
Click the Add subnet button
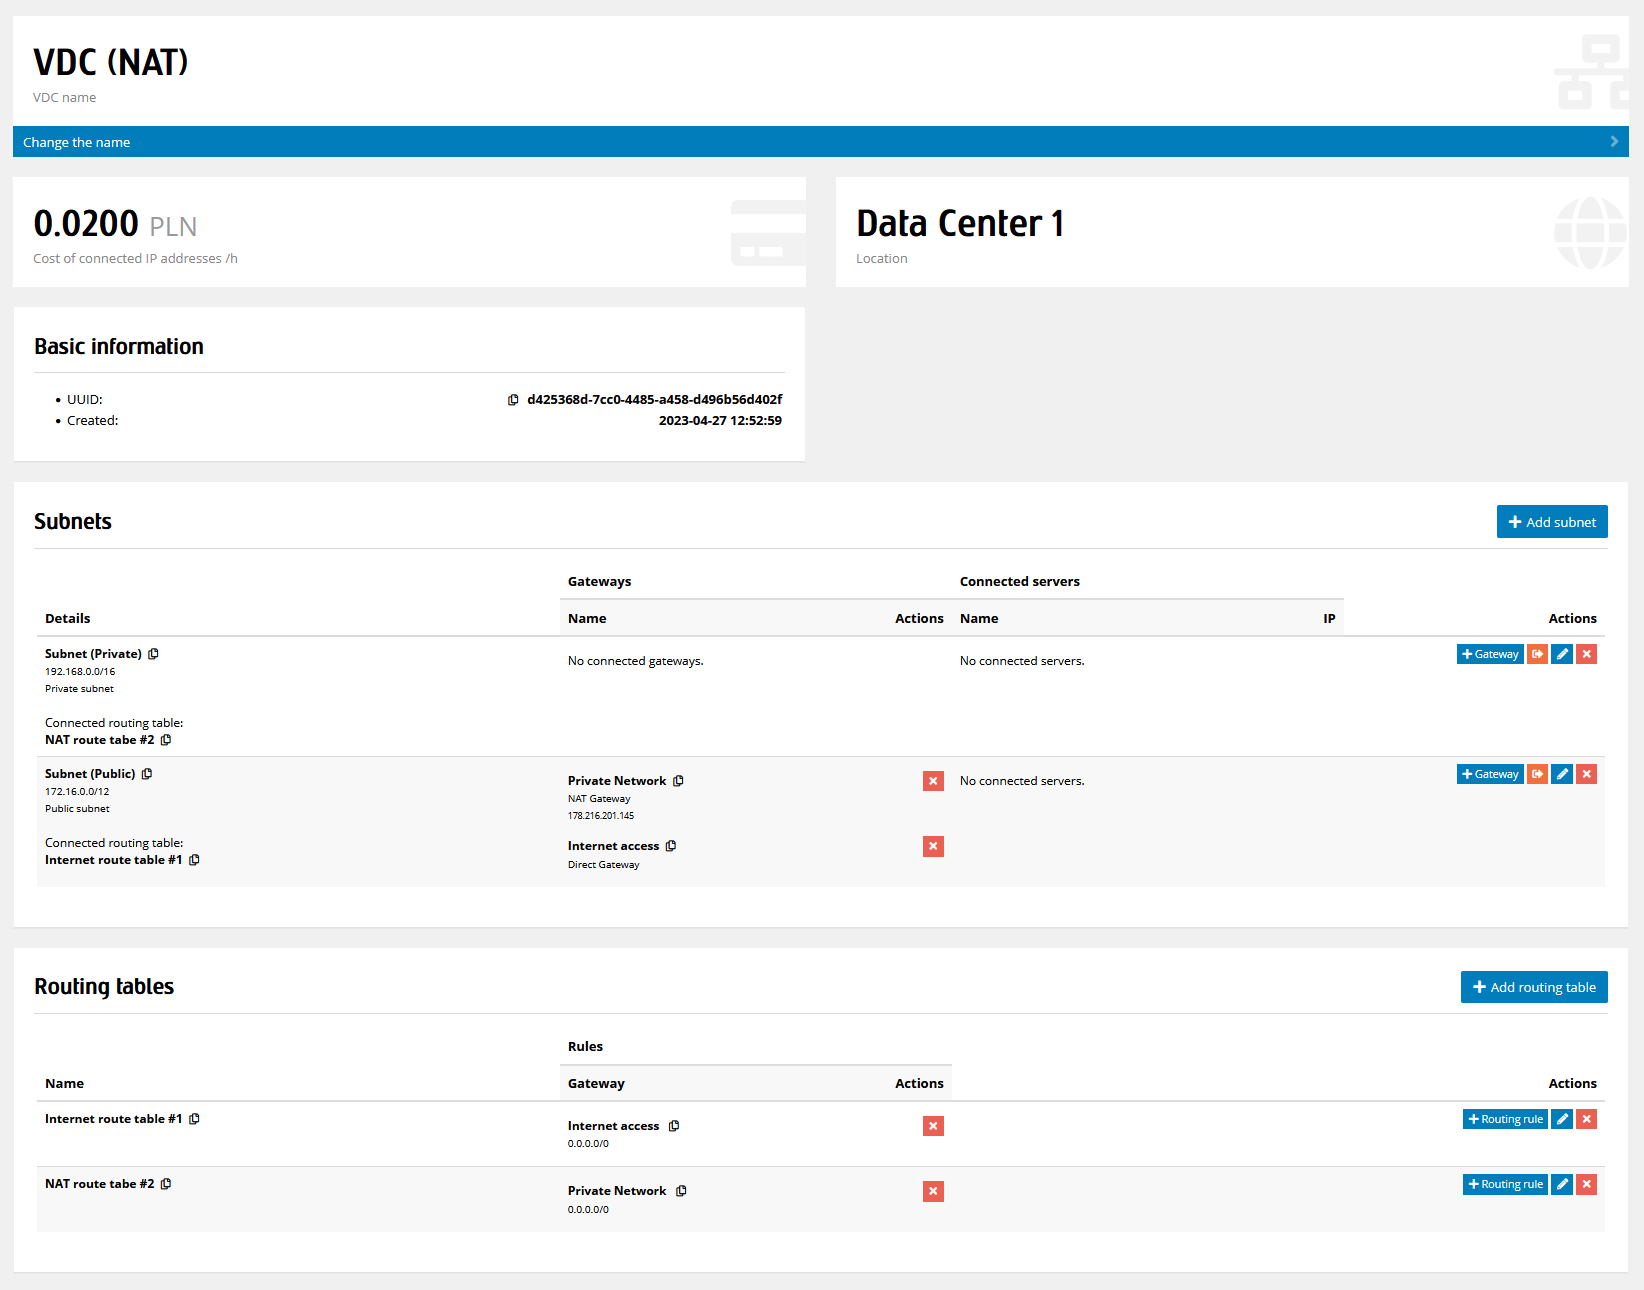1552,522
